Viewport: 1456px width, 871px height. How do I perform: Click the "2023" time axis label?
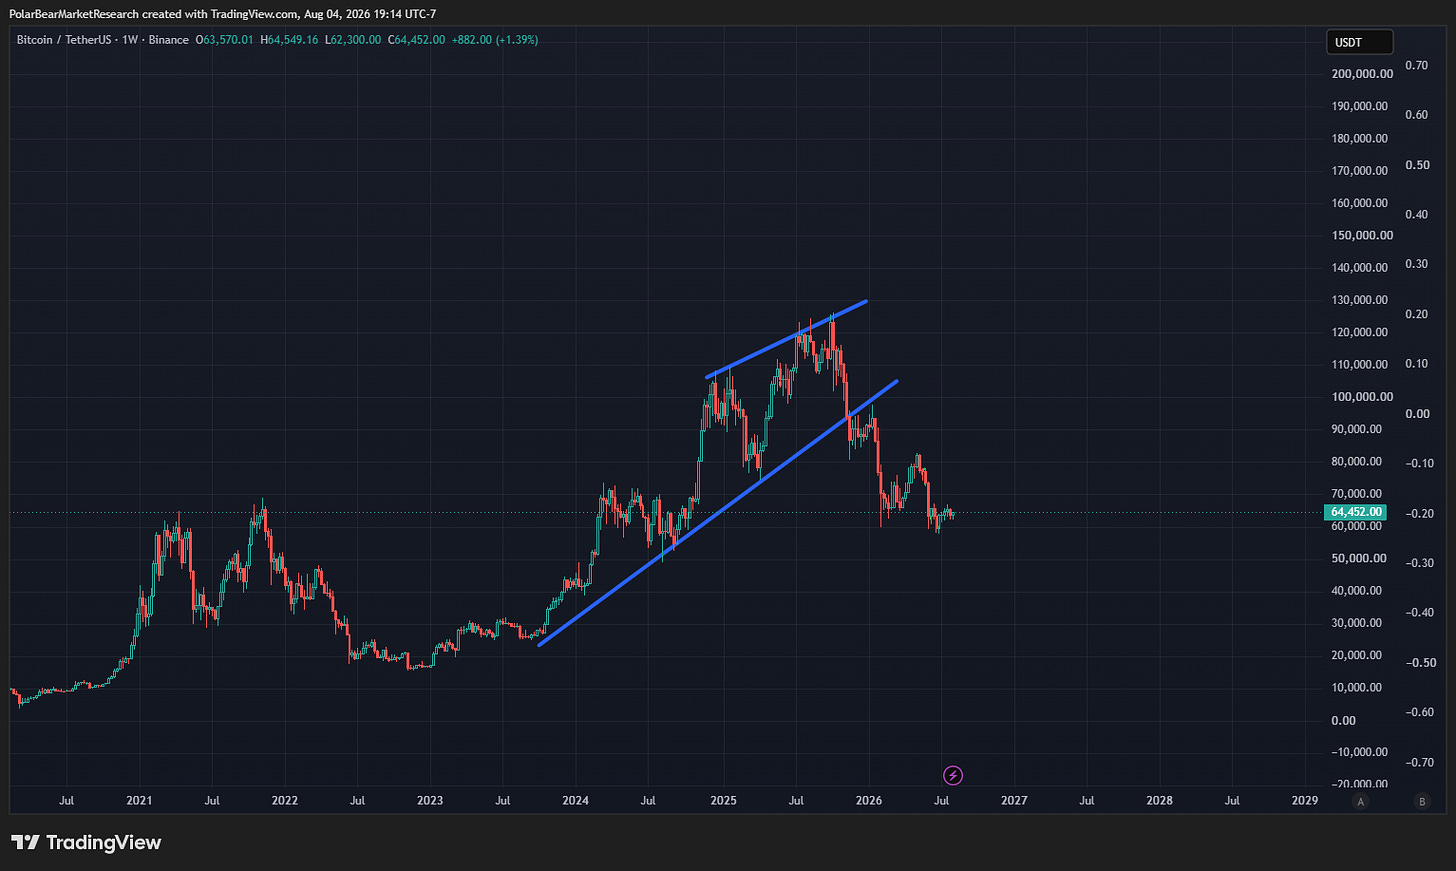(430, 800)
